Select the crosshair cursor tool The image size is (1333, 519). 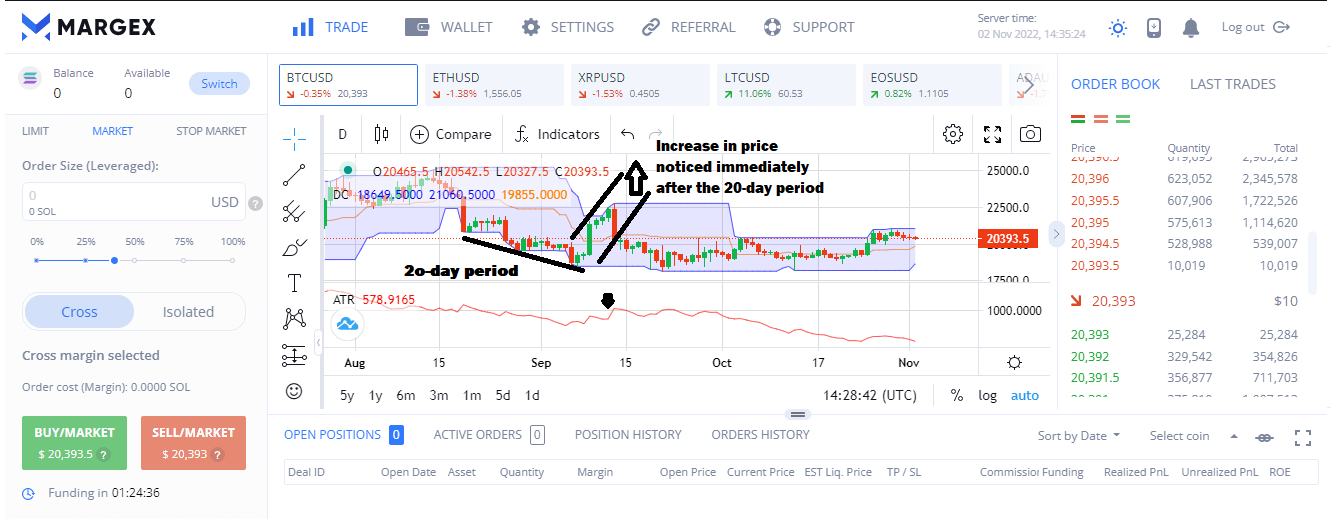click(294, 136)
